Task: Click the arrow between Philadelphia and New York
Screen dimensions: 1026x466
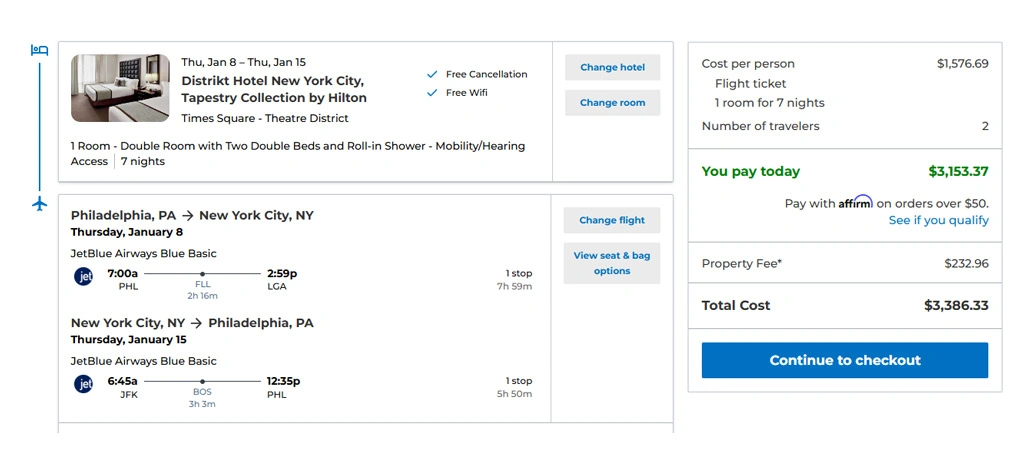Action: [188, 216]
